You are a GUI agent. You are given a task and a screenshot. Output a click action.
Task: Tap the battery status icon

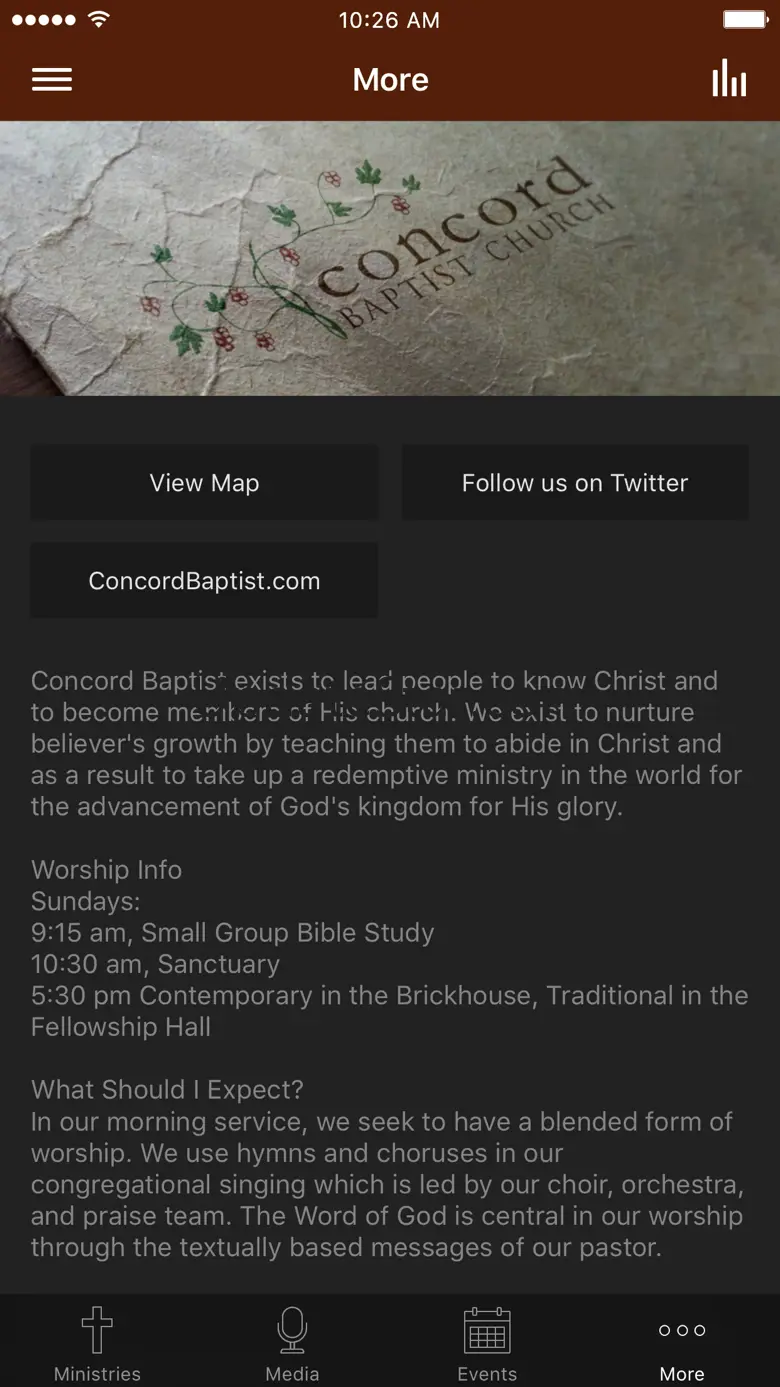(x=744, y=20)
